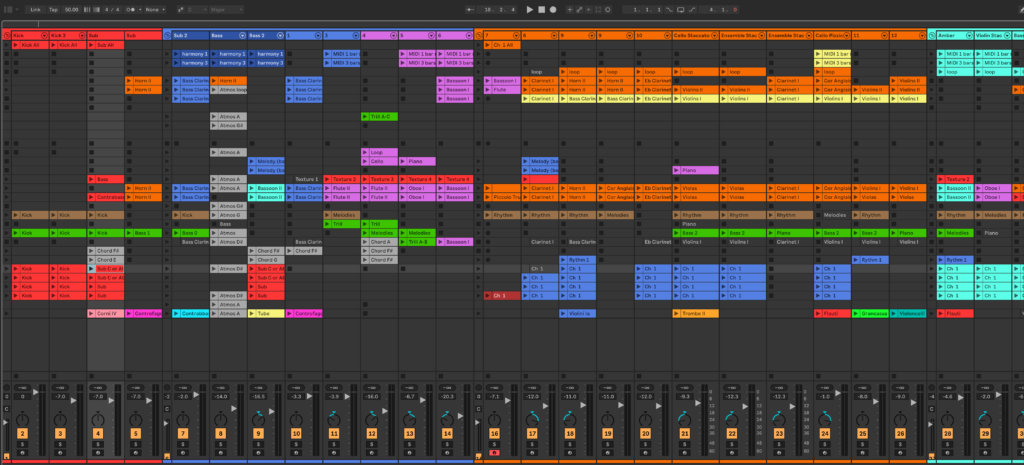Mute track 21 using its activator

[x=685, y=434]
